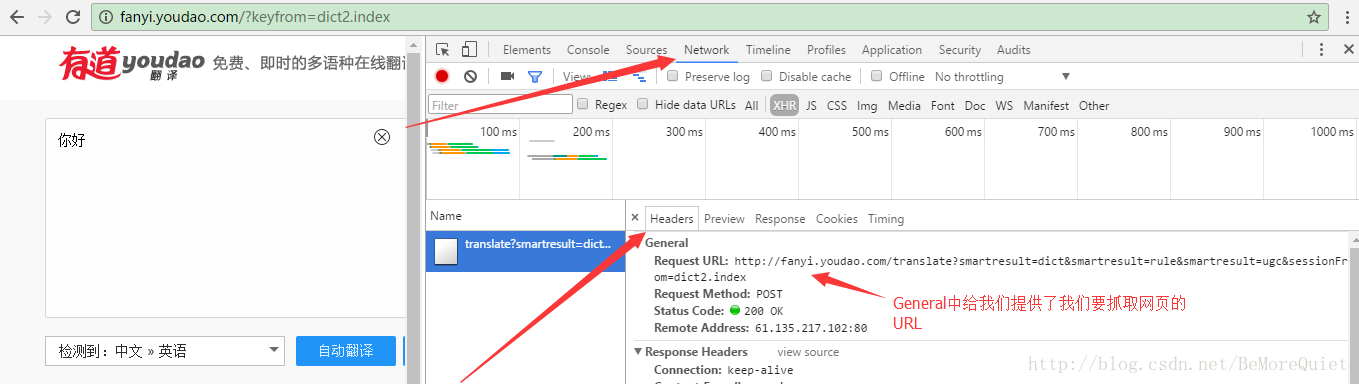Filter requests by CSS
The width and height of the screenshot is (1359, 384).
[837, 105]
